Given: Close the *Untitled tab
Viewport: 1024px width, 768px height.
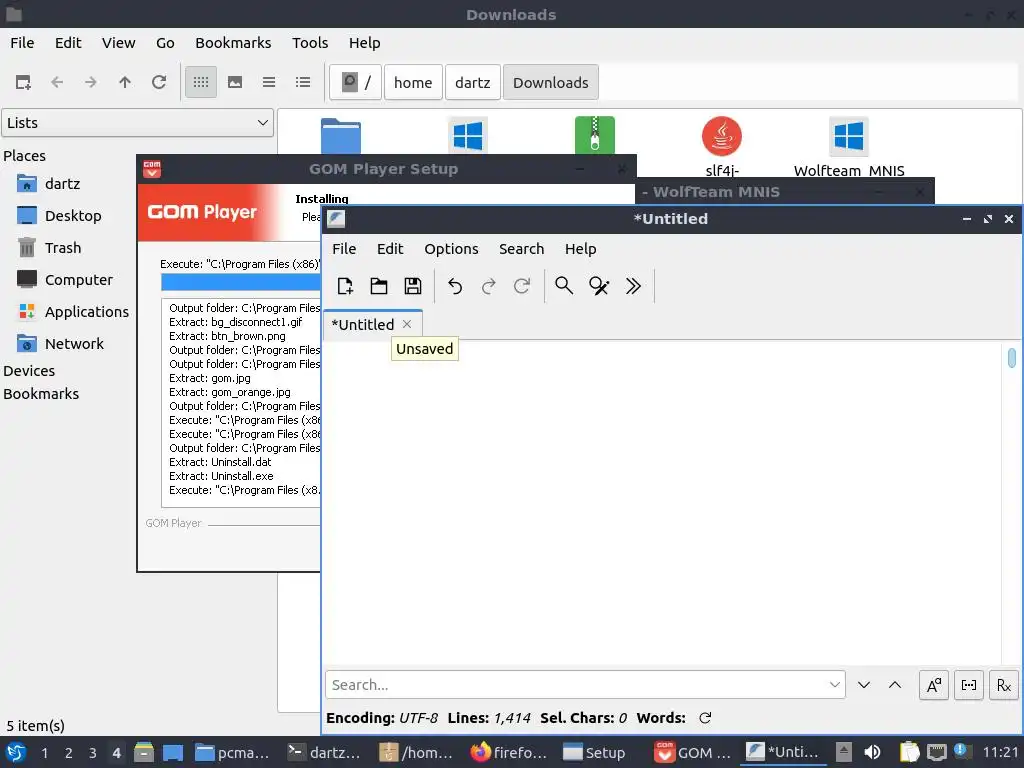Looking at the screenshot, I should tap(407, 325).
